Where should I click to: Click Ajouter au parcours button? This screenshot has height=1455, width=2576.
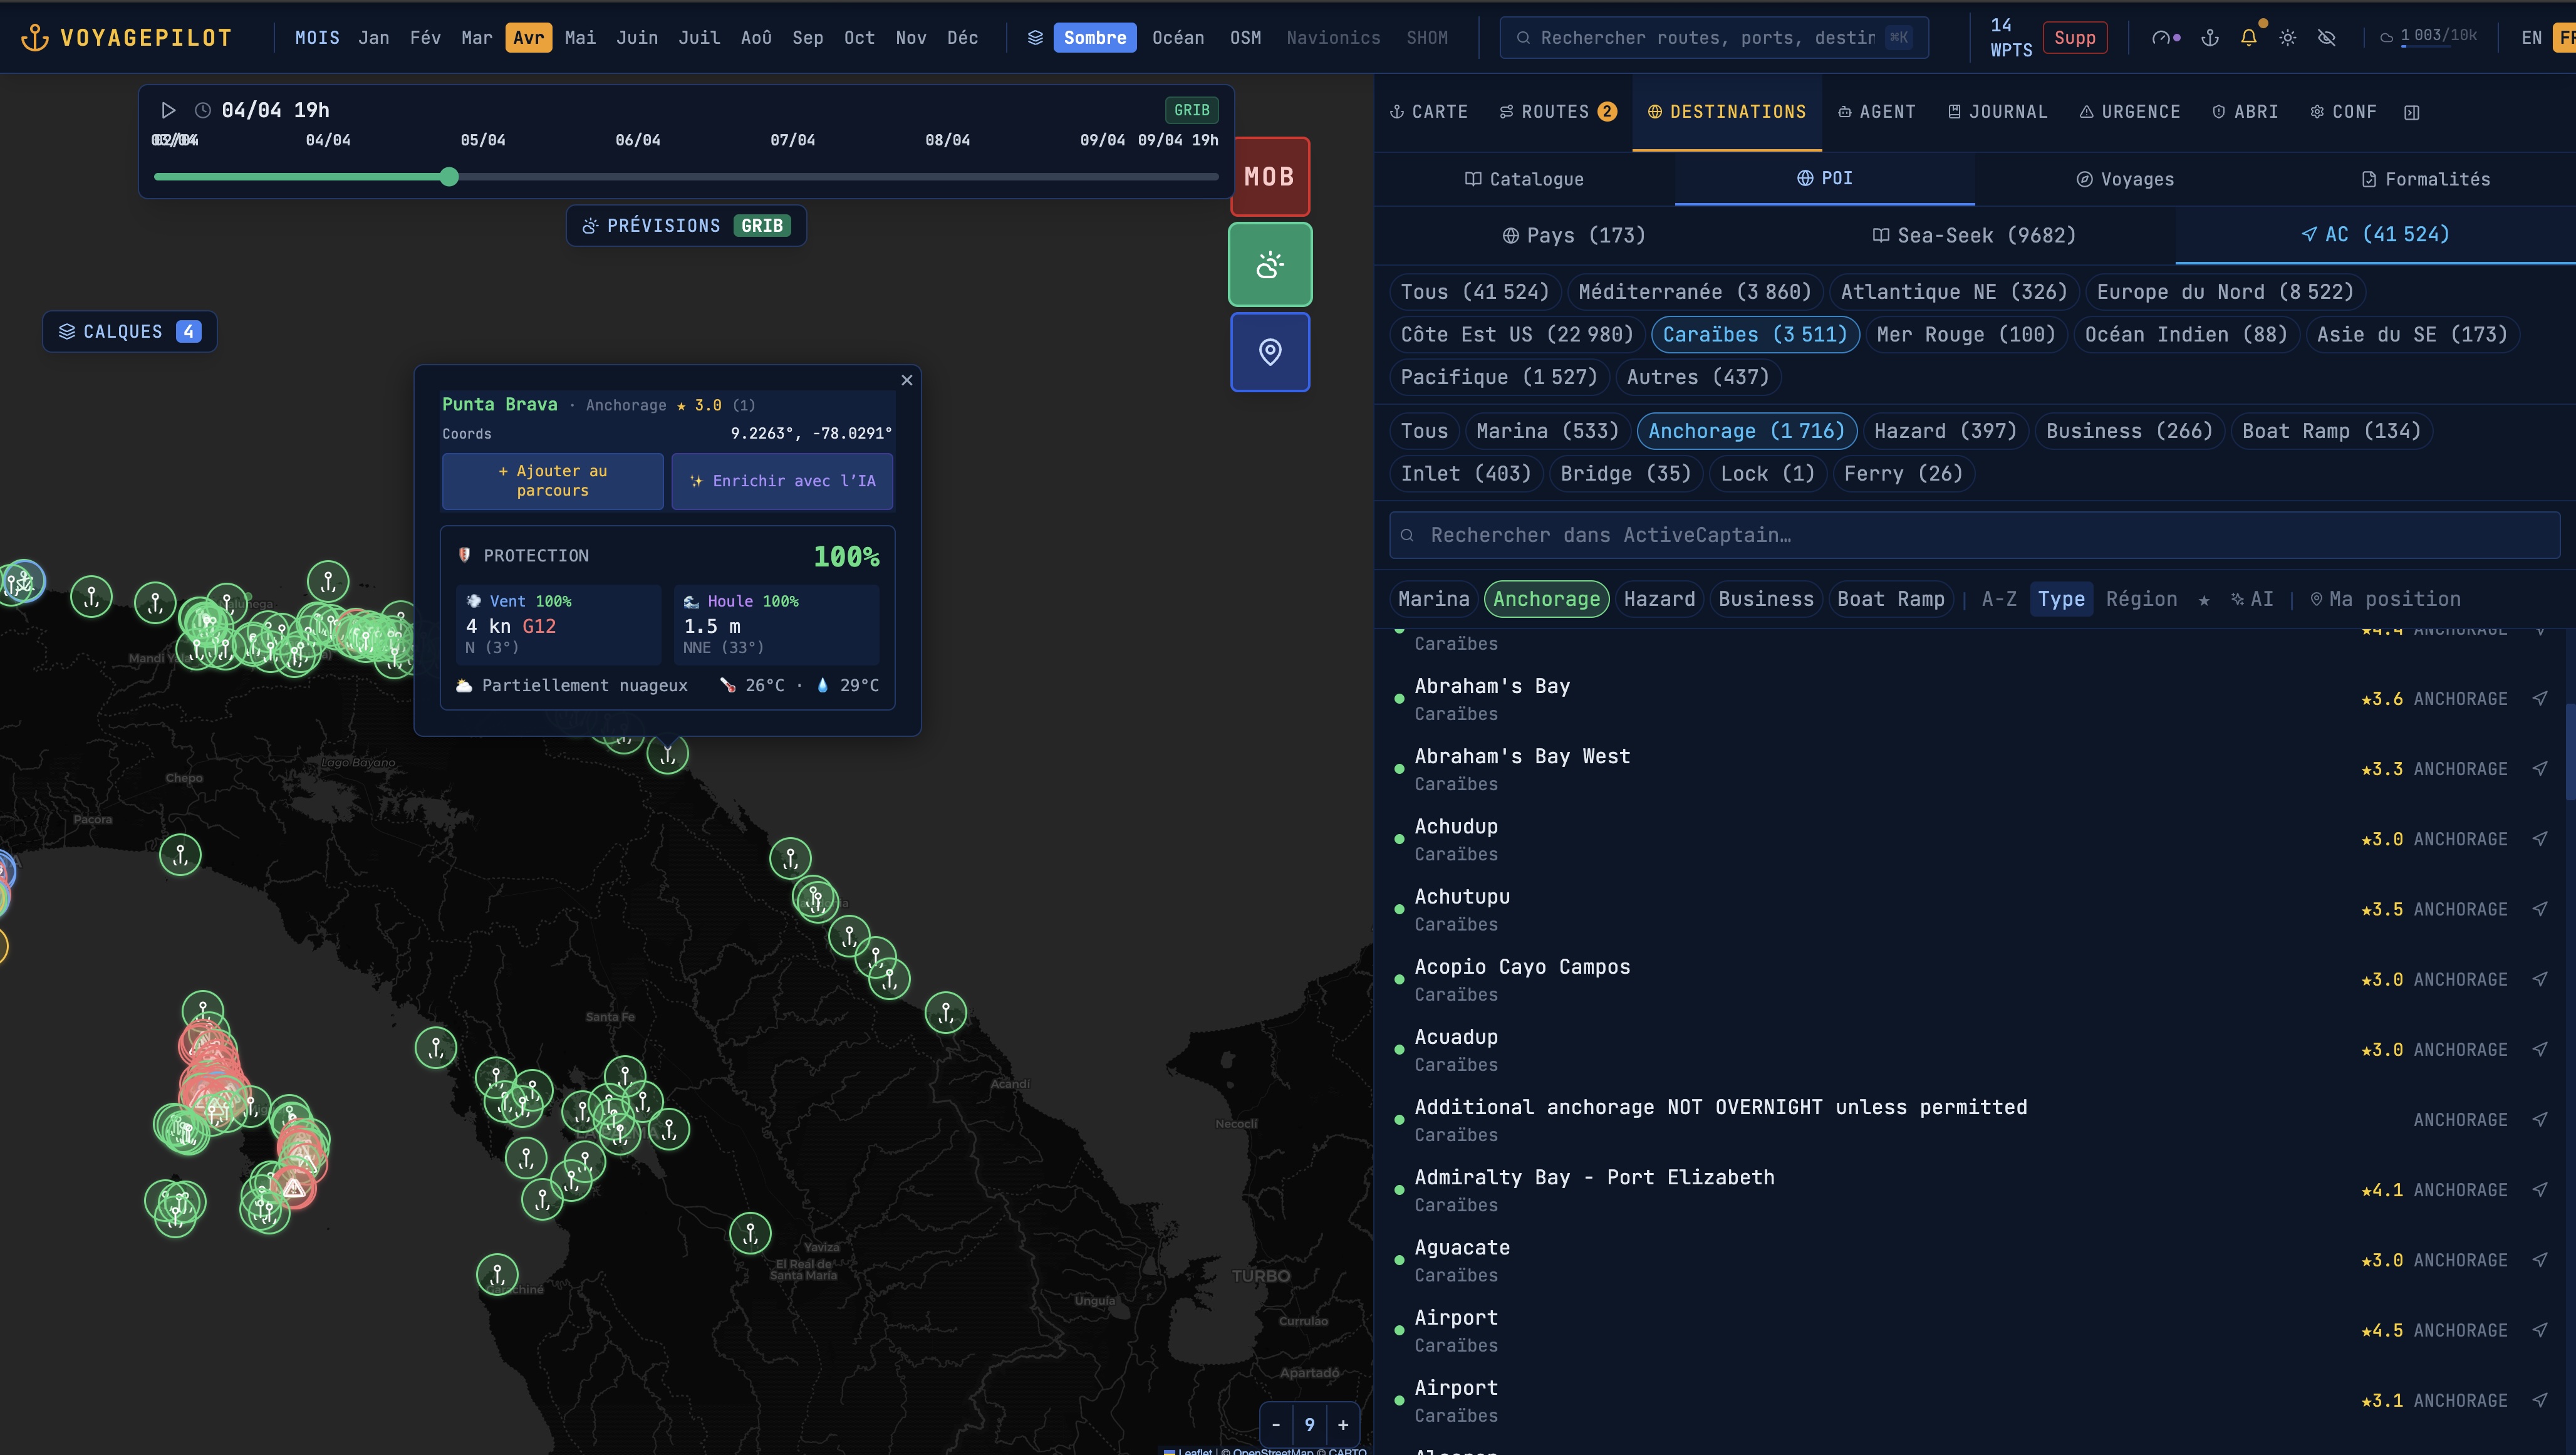point(552,481)
